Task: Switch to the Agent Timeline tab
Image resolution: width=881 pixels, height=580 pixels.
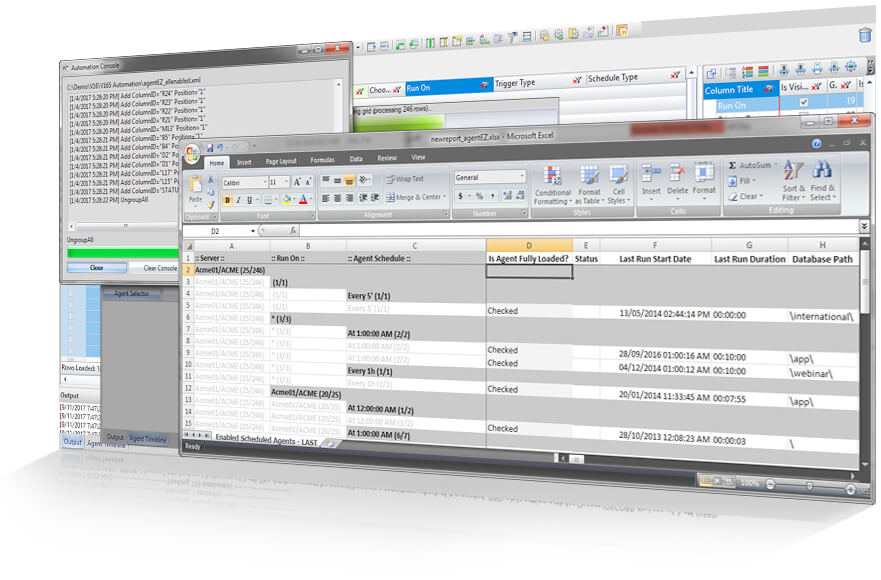Action: coord(148,439)
